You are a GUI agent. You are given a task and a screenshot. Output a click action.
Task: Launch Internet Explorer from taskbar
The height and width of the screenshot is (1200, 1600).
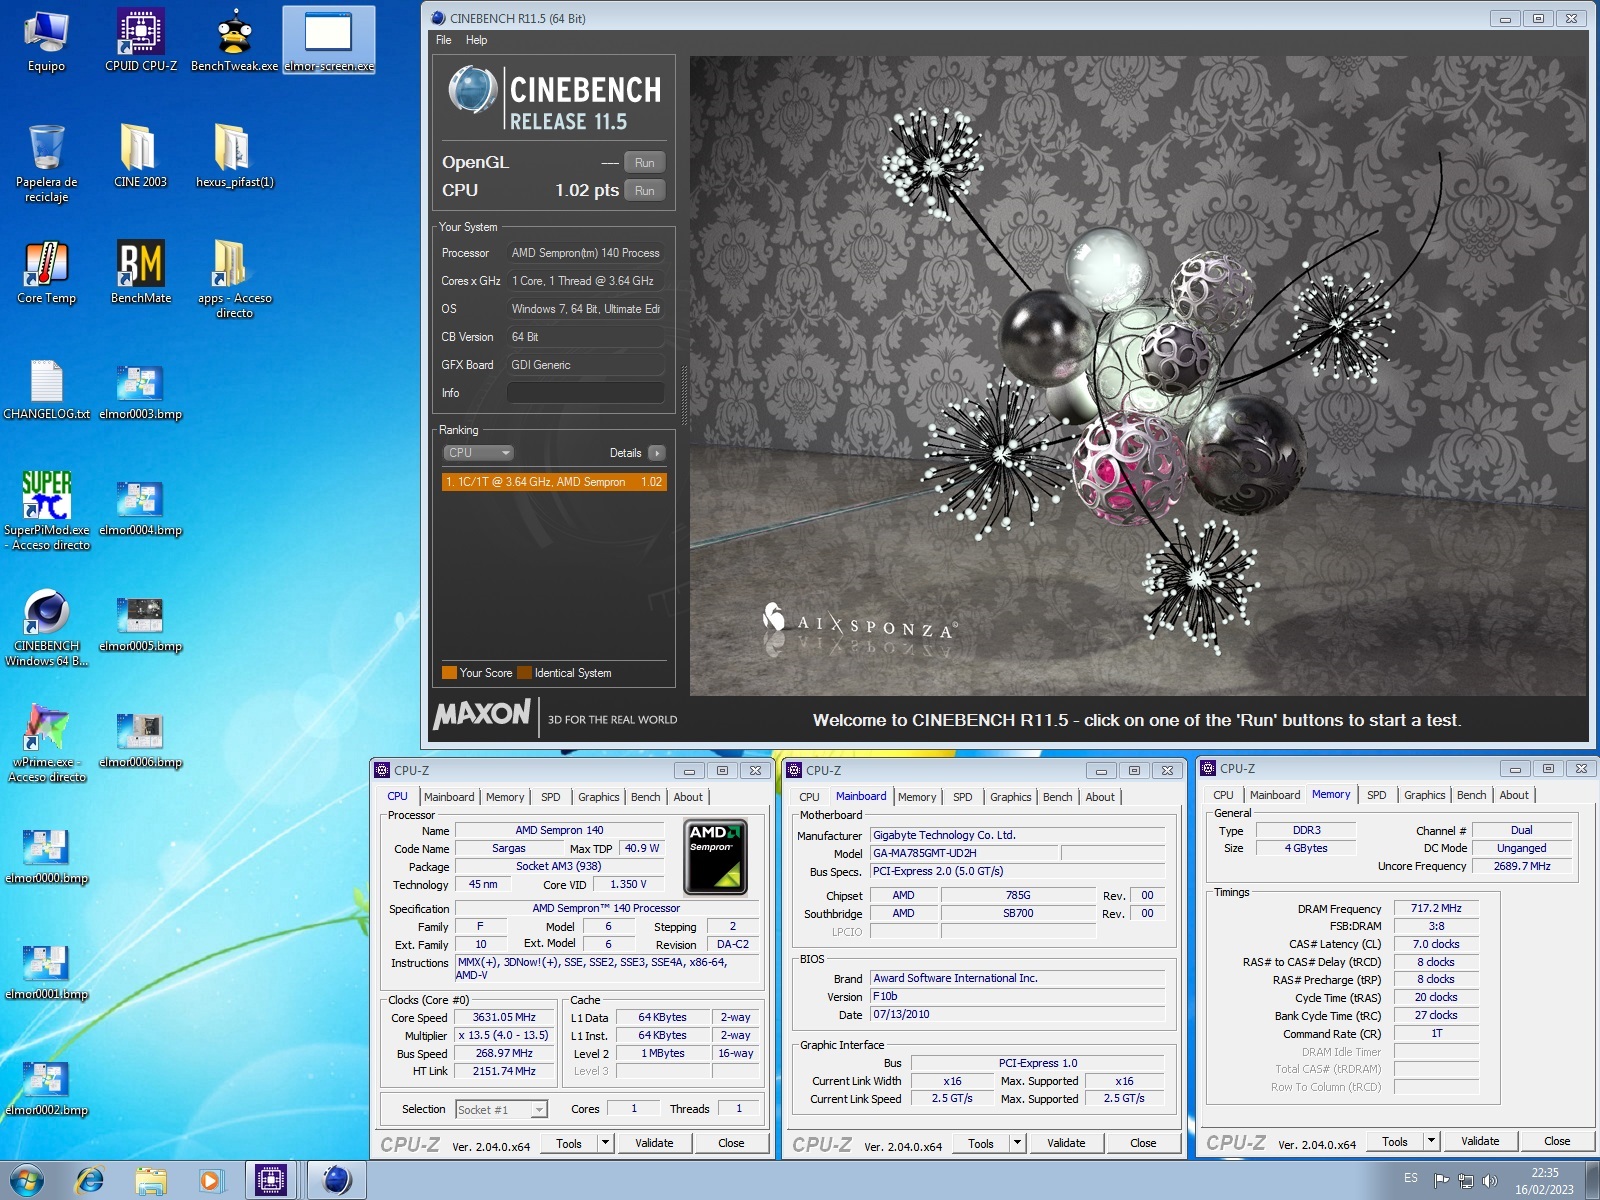pos(90,1180)
